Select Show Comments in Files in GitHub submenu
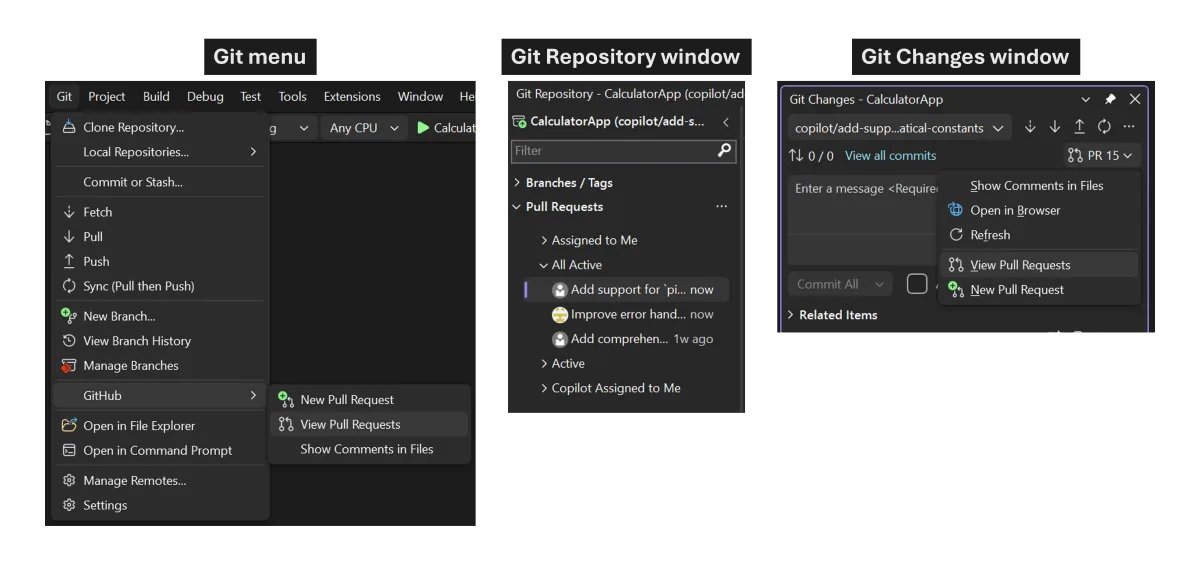The width and height of the screenshot is (1200, 563). tap(368, 449)
